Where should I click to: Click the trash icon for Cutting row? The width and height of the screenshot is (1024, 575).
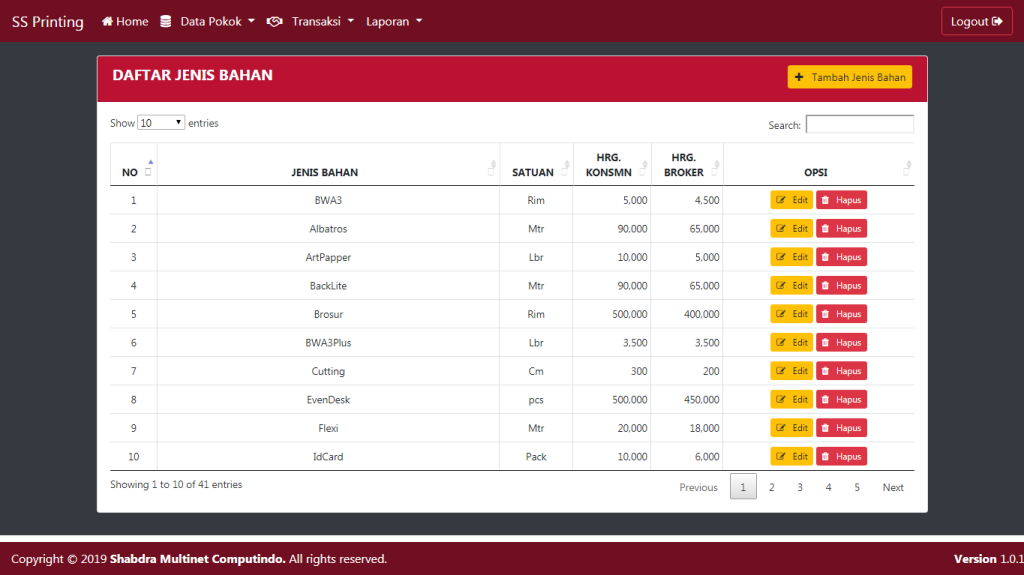tap(825, 370)
